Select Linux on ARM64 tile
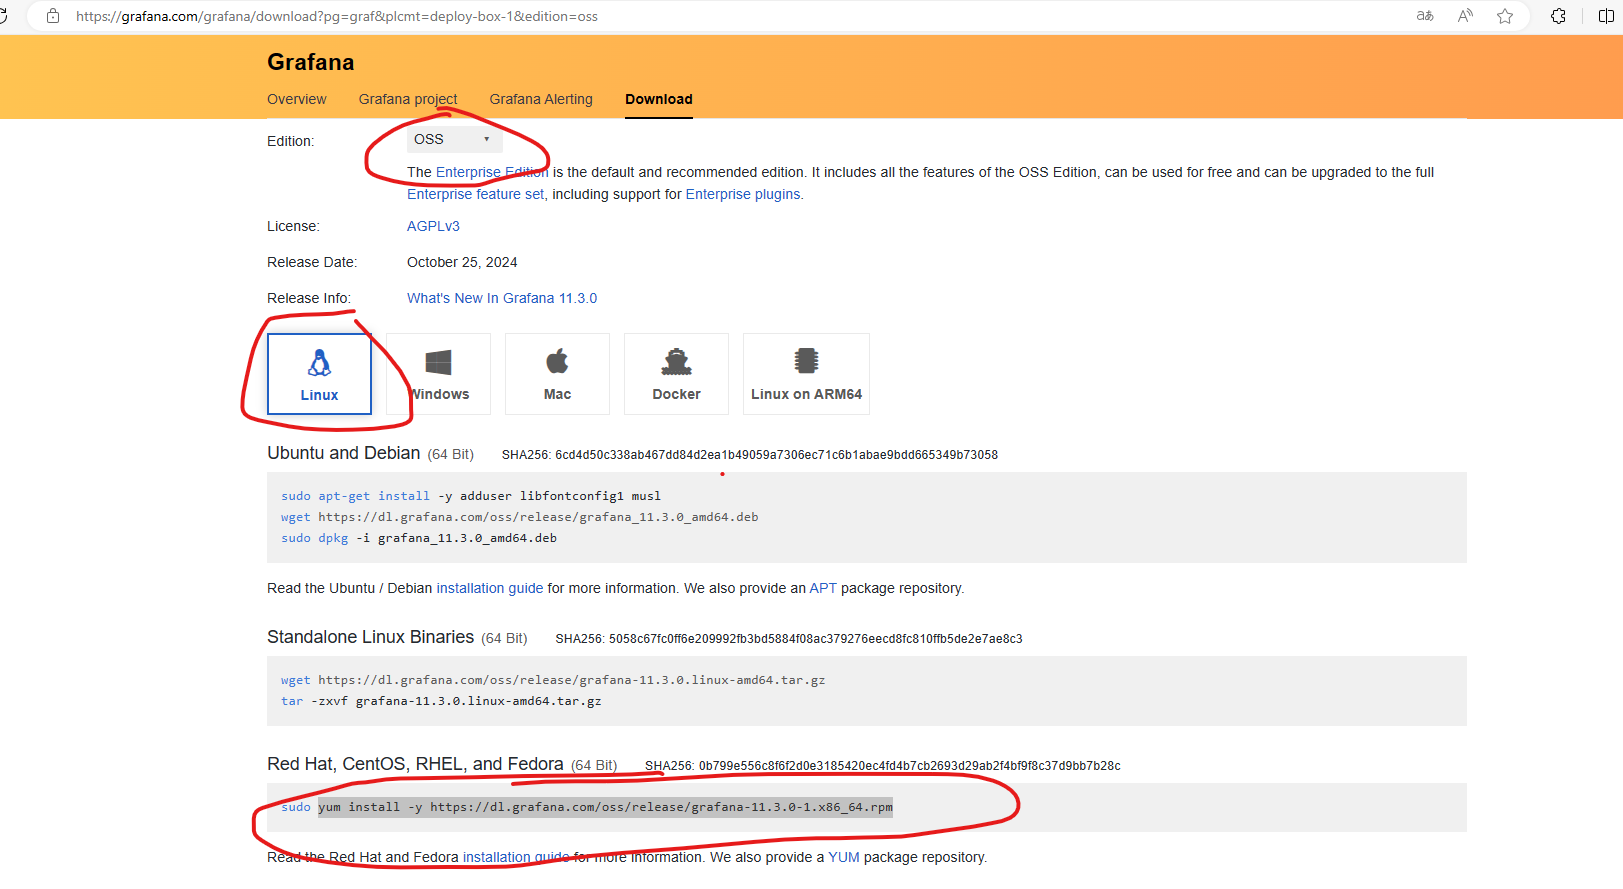1623x889 pixels. [x=806, y=374]
